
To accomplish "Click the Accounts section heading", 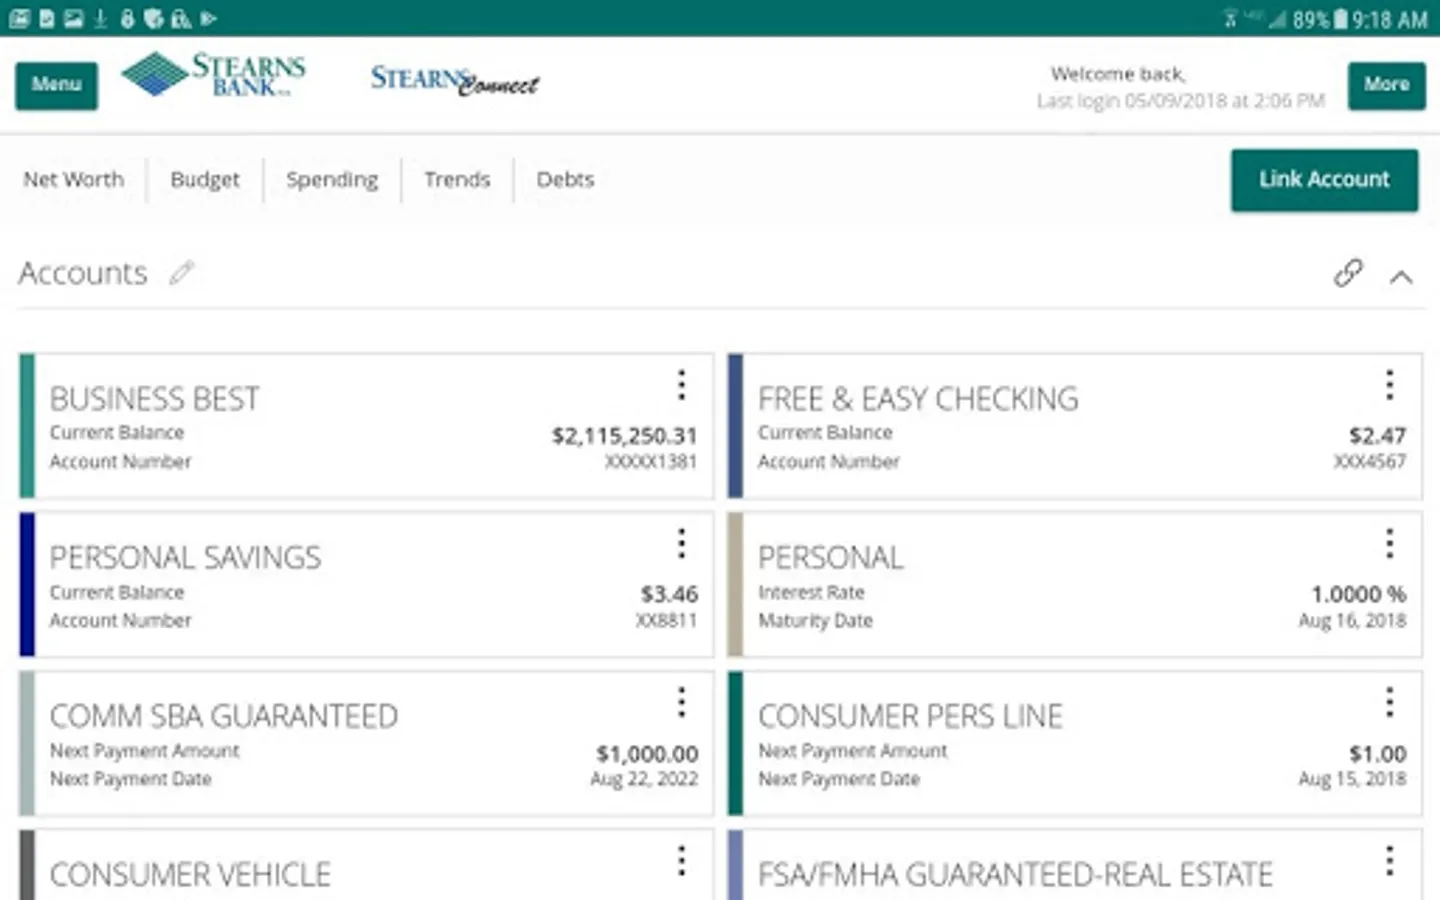I will point(83,273).
